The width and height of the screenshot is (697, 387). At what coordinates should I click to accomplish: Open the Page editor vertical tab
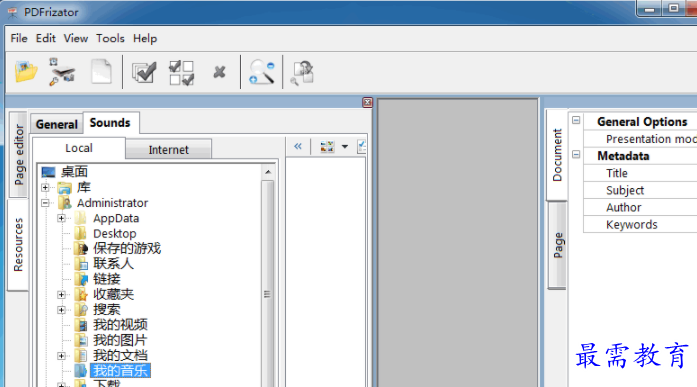(x=19, y=154)
